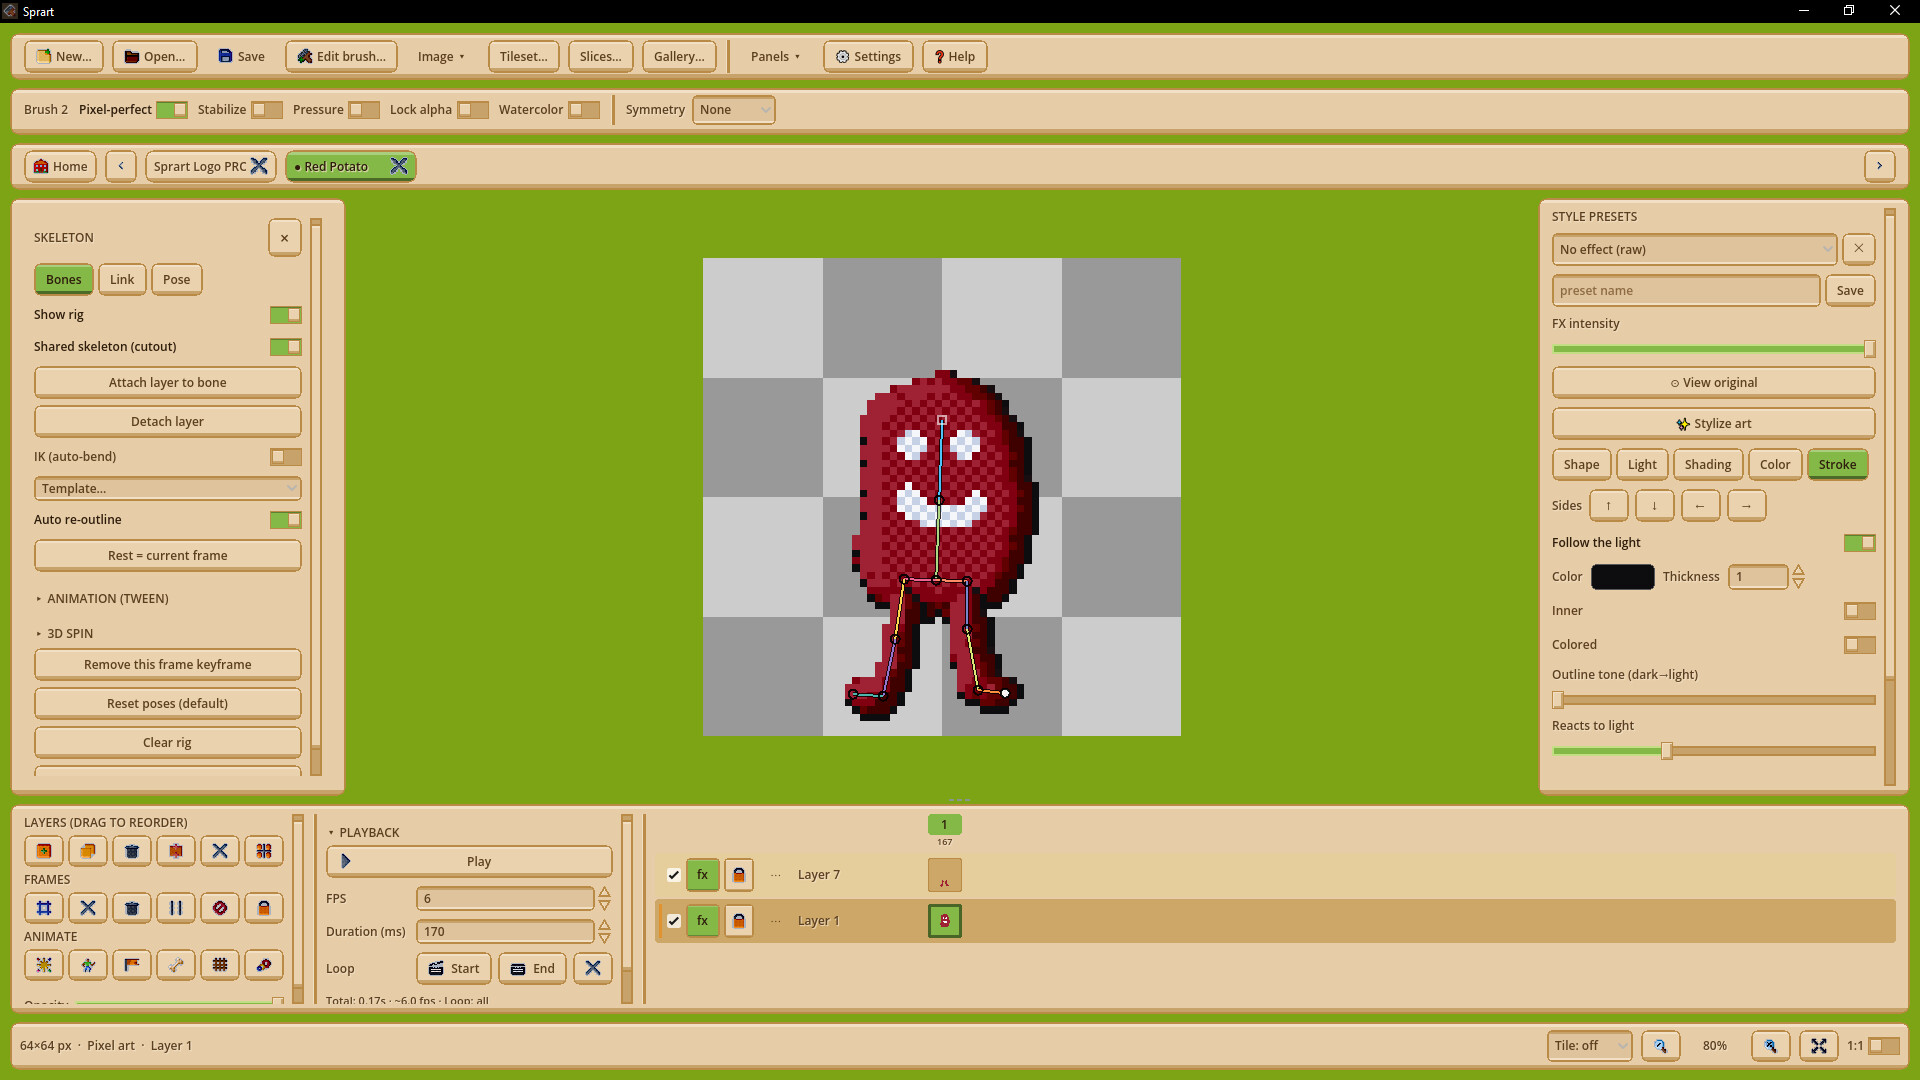Click the trash icon in the Frames row
Image resolution: width=1920 pixels, height=1080 pixels.
click(x=132, y=908)
